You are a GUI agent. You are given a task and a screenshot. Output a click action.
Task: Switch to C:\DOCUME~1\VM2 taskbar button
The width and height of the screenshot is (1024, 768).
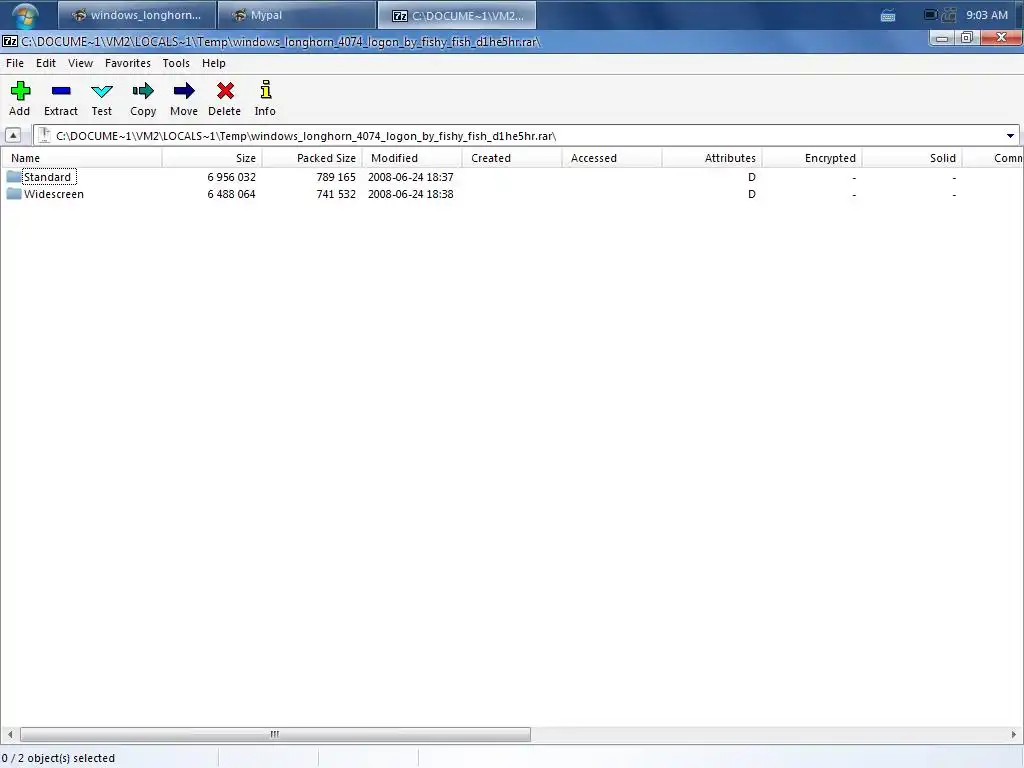457,15
